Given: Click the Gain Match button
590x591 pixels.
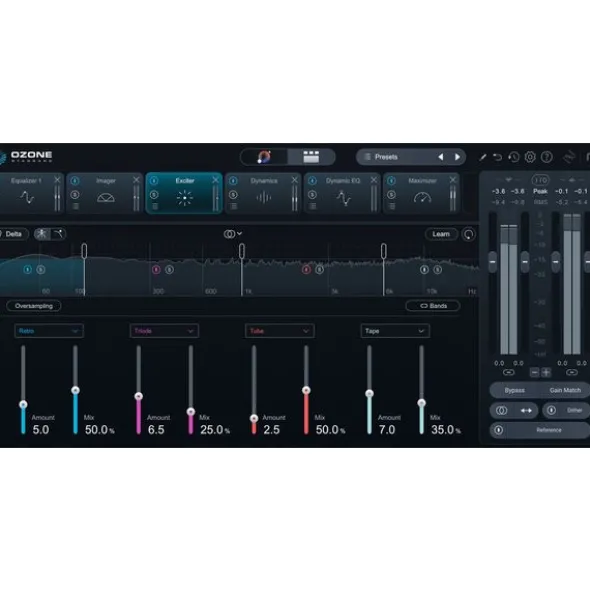Looking at the screenshot, I should coord(565,390).
